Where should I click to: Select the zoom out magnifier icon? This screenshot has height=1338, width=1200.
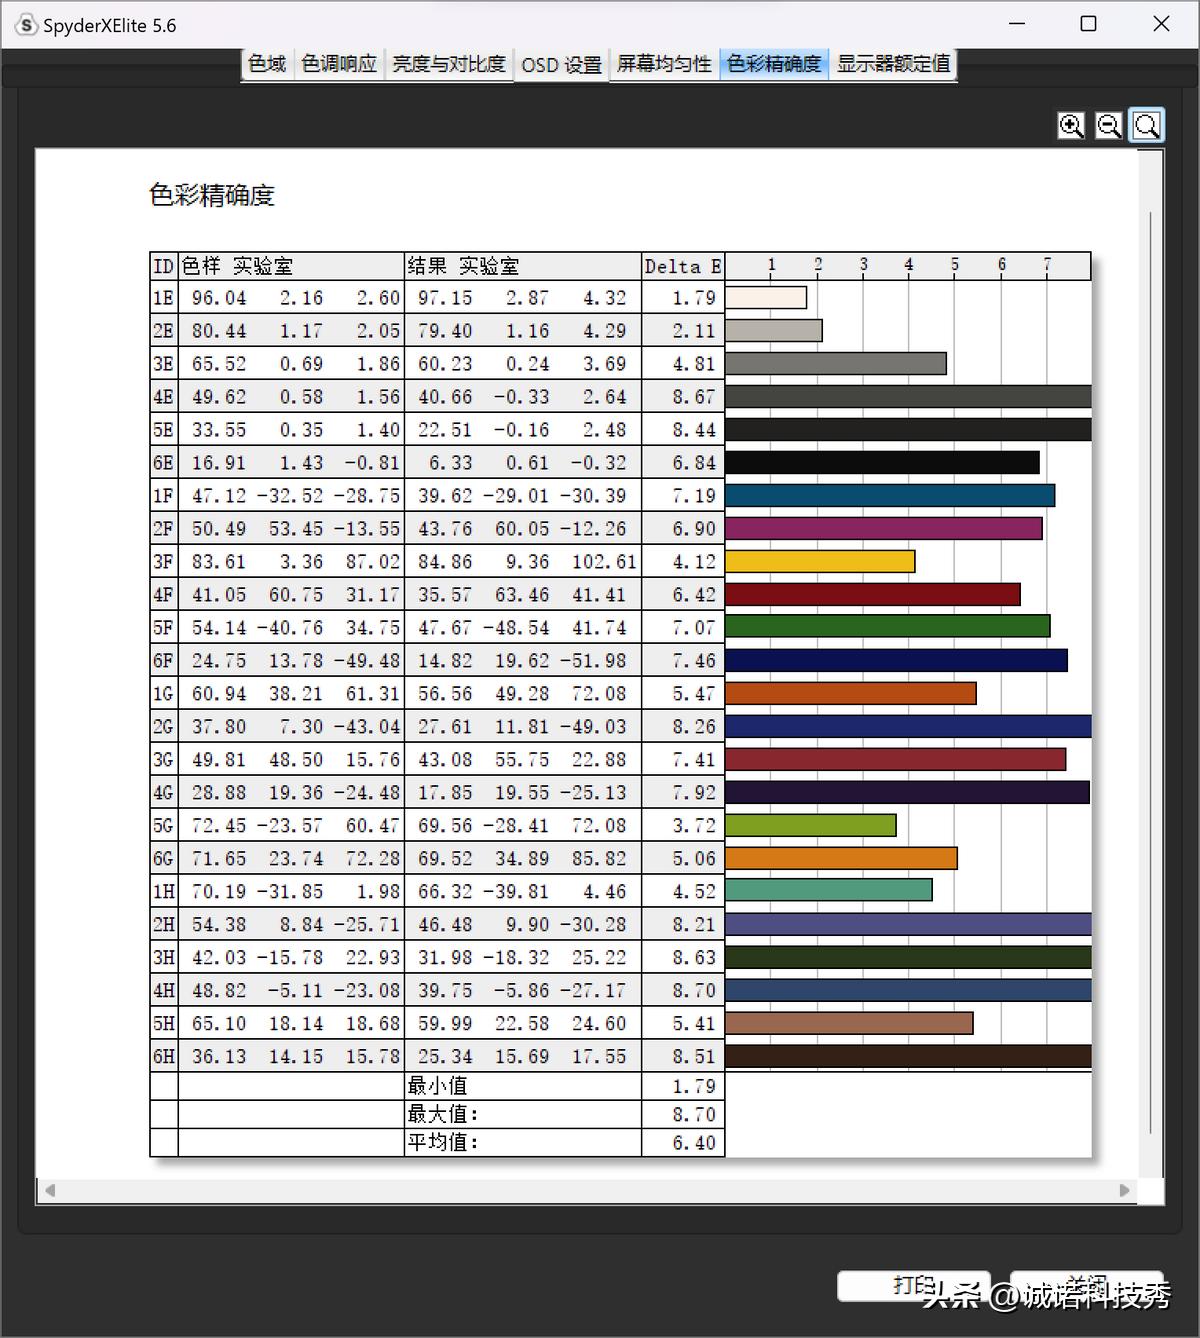(x=1108, y=125)
